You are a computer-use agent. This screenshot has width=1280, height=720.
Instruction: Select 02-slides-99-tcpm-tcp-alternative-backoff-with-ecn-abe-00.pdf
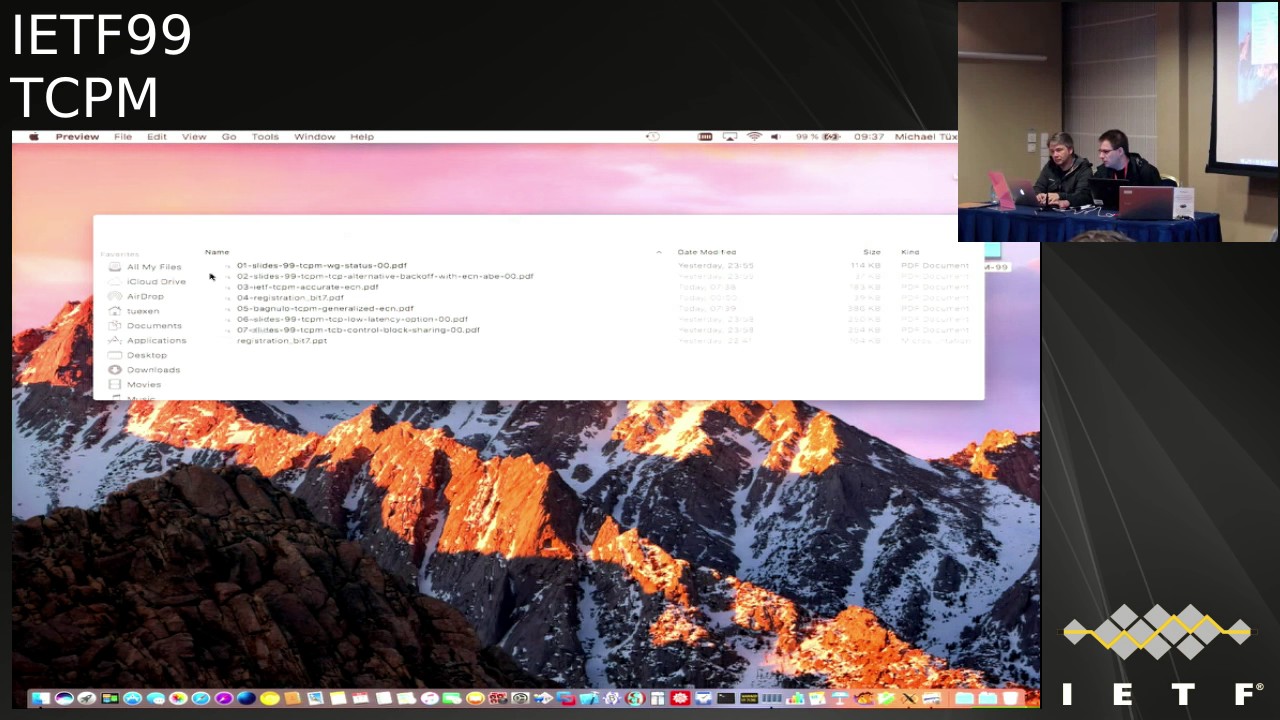385,276
